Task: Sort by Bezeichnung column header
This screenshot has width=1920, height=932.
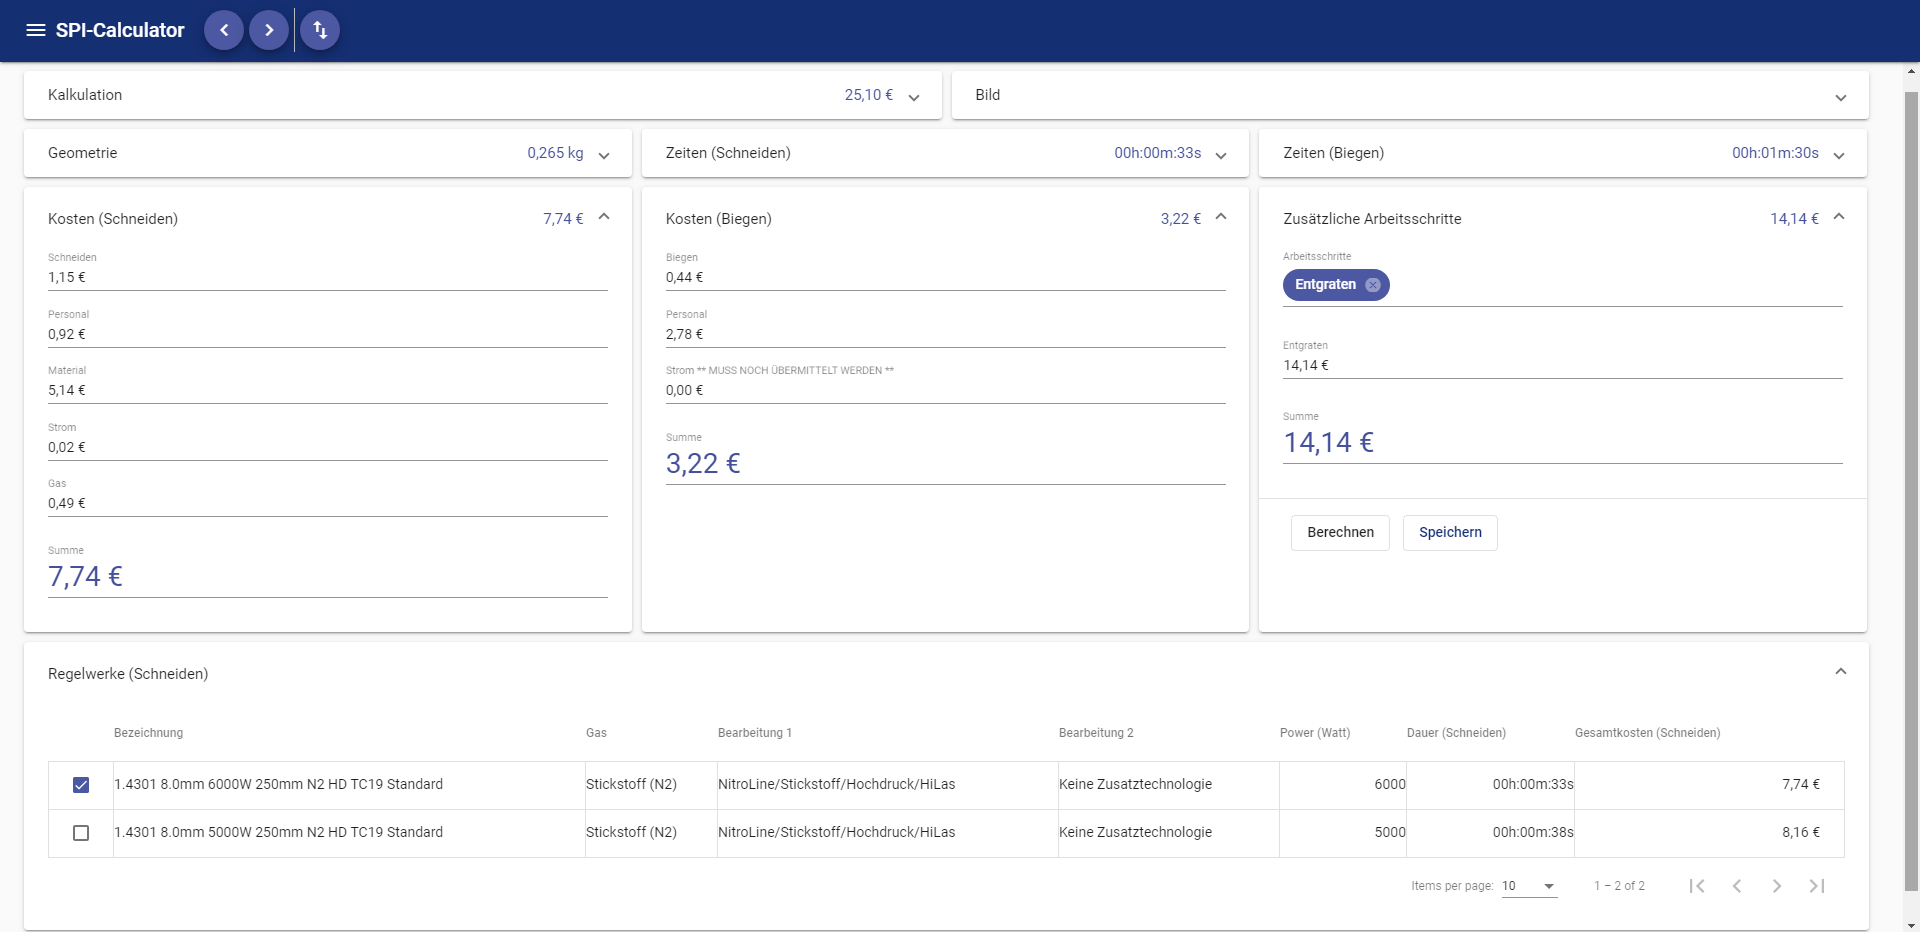Action: [x=148, y=733]
